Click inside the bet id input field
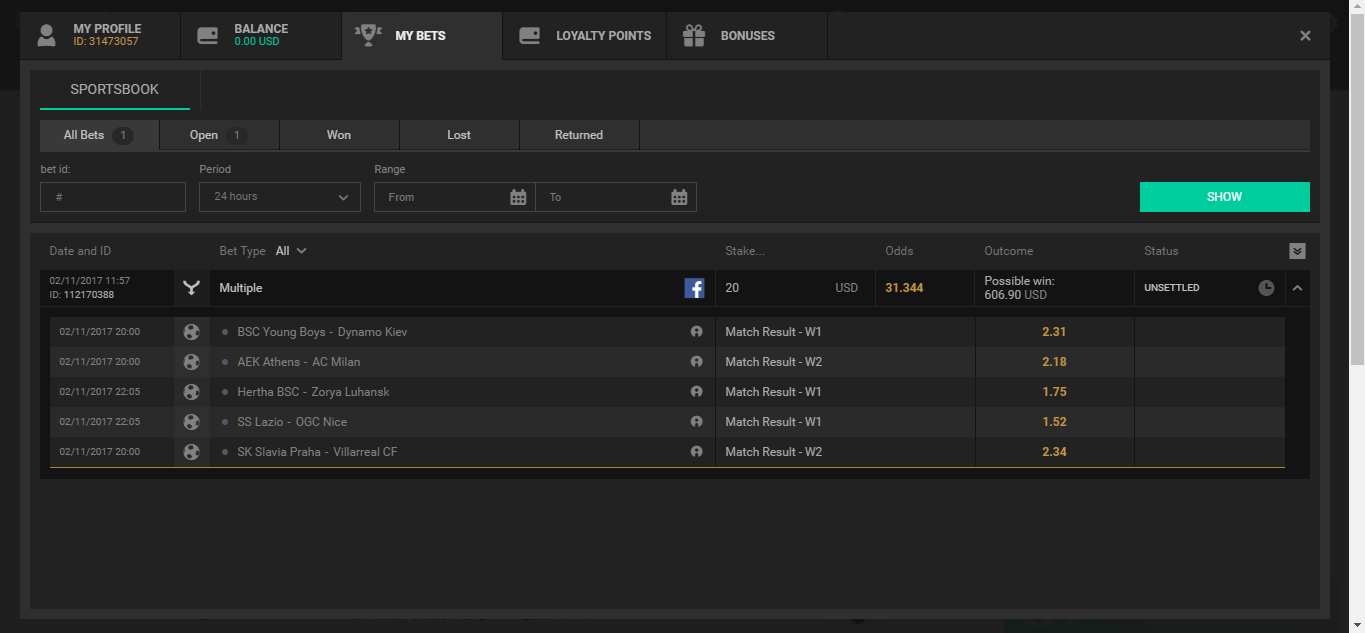This screenshot has width=1365, height=633. tap(112, 197)
